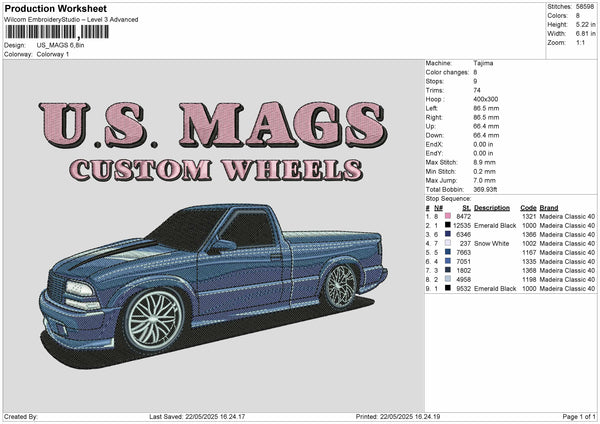Viewport: 600px width, 424px height.
Task: Pick the blue swatch next to 7051
Action: pyautogui.click(x=448, y=261)
